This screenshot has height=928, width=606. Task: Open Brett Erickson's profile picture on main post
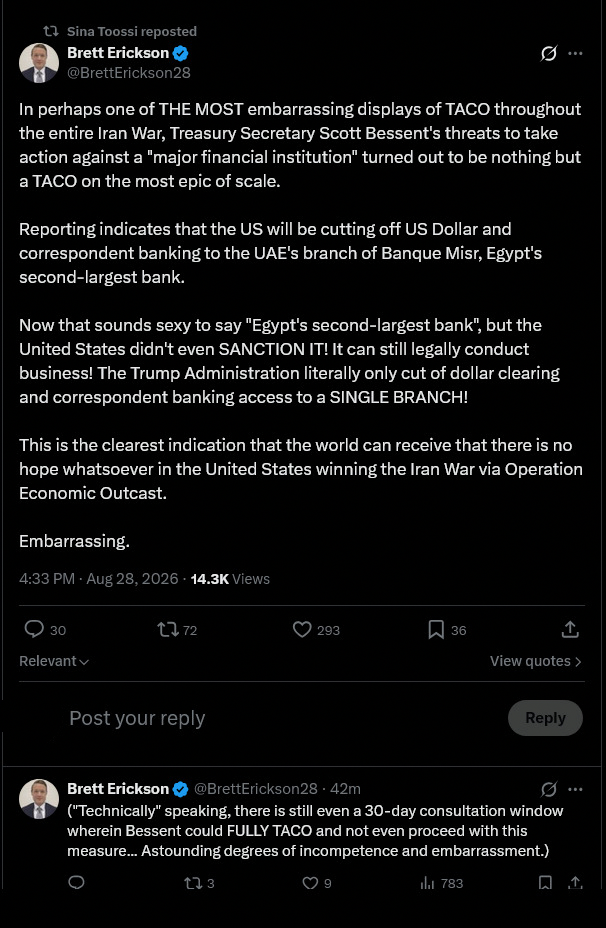[x=39, y=63]
